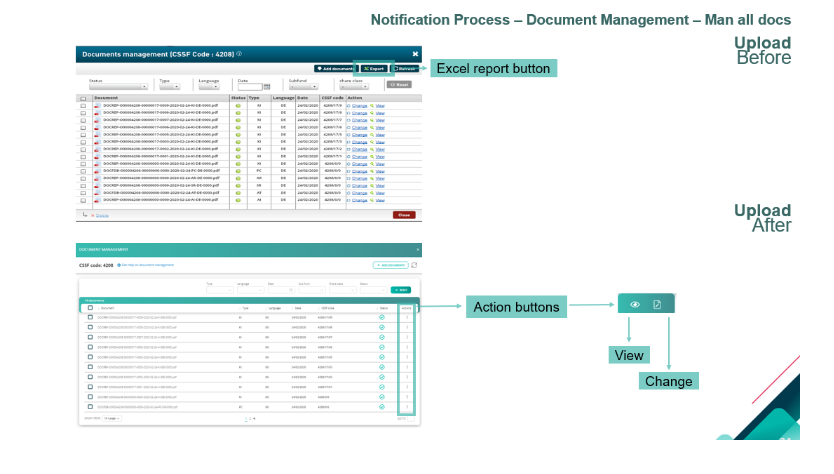
Task: Open Type filter dropdown in new window
Action: click(220, 290)
